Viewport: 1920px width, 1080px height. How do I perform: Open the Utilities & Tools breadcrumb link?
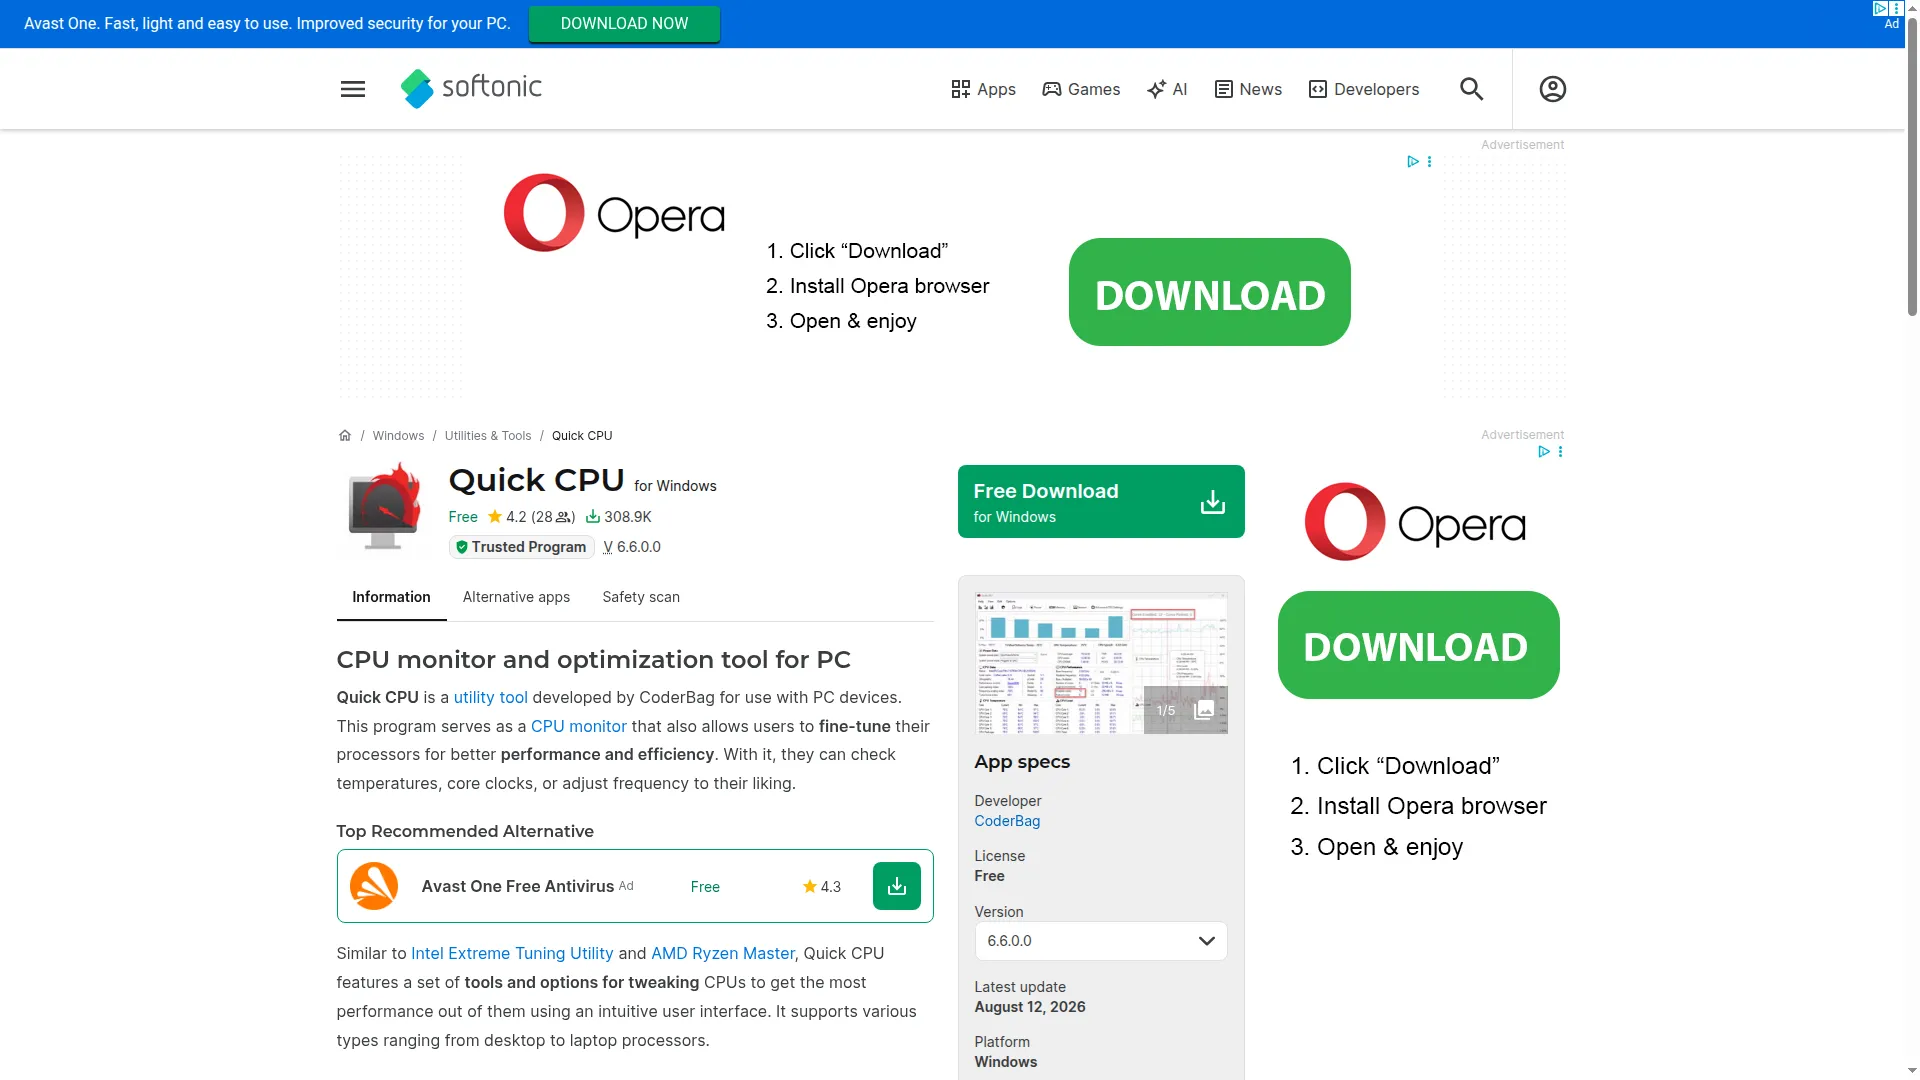coord(488,436)
